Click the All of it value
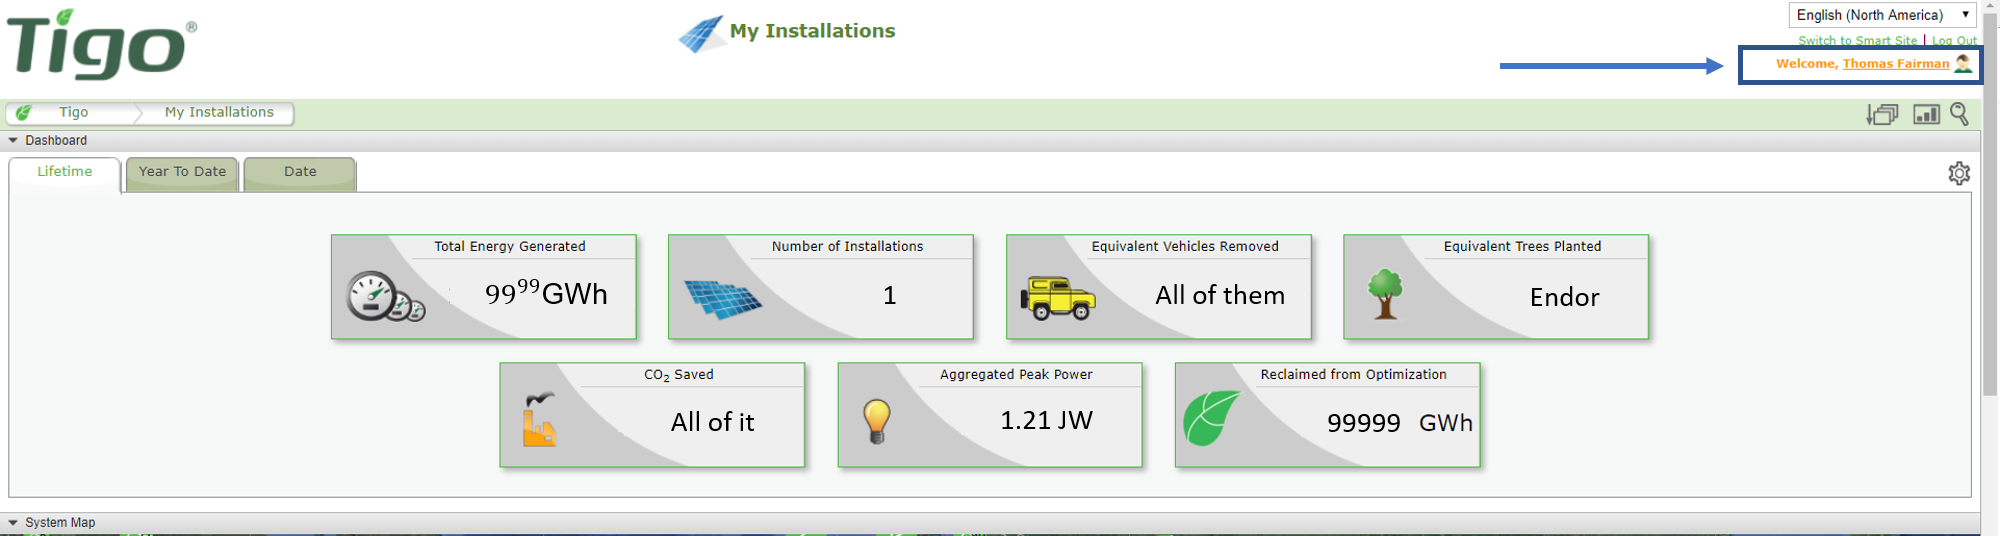The width and height of the screenshot is (2000, 536). (x=712, y=422)
